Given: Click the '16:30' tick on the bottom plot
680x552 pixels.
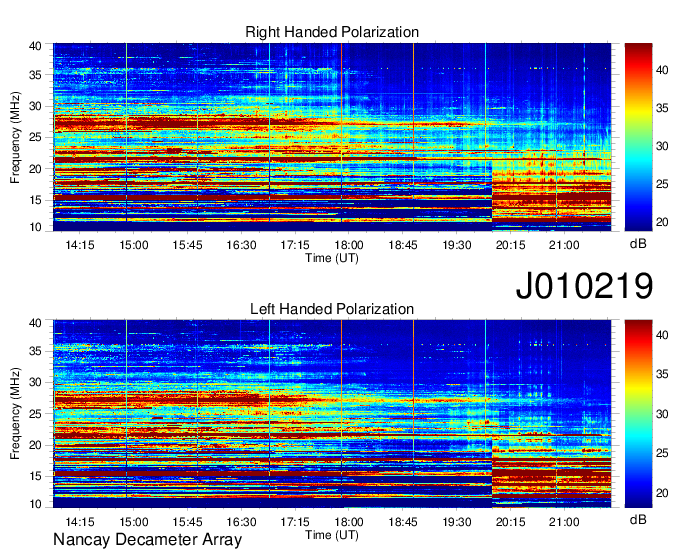Looking at the screenshot, I should pyautogui.click(x=241, y=522).
